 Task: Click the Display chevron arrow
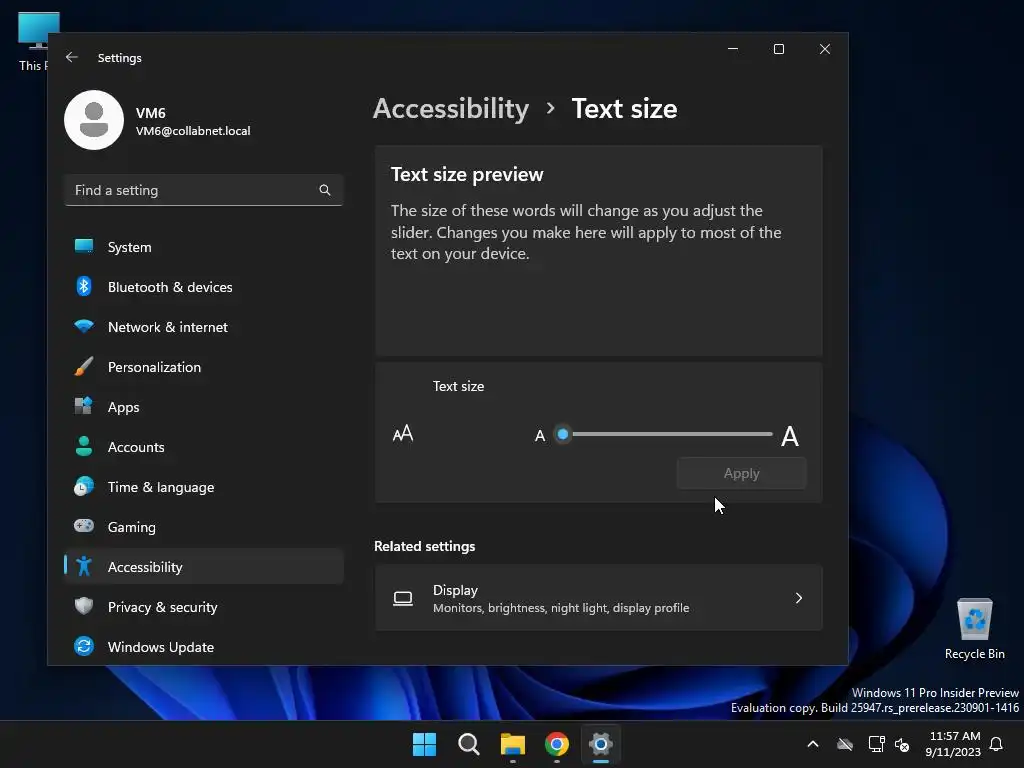pos(799,598)
